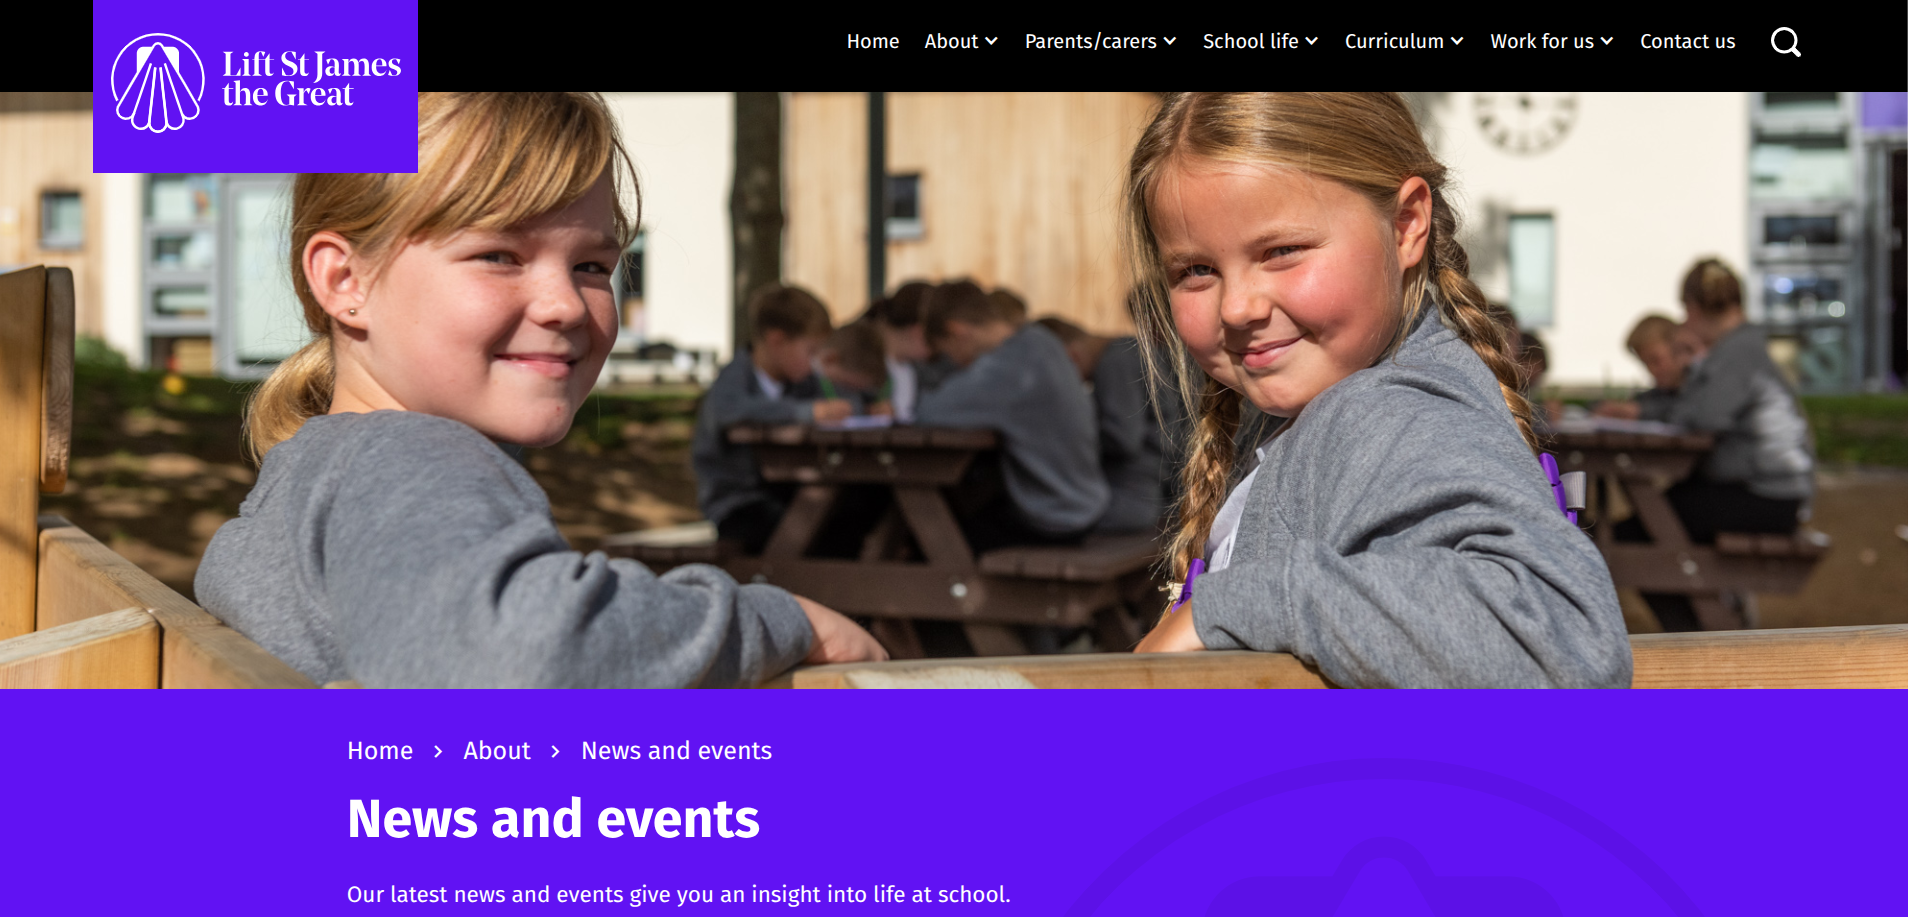This screenshot has height=917, width=1908.
Task: Click the News and events page heading
Action: 553,819
